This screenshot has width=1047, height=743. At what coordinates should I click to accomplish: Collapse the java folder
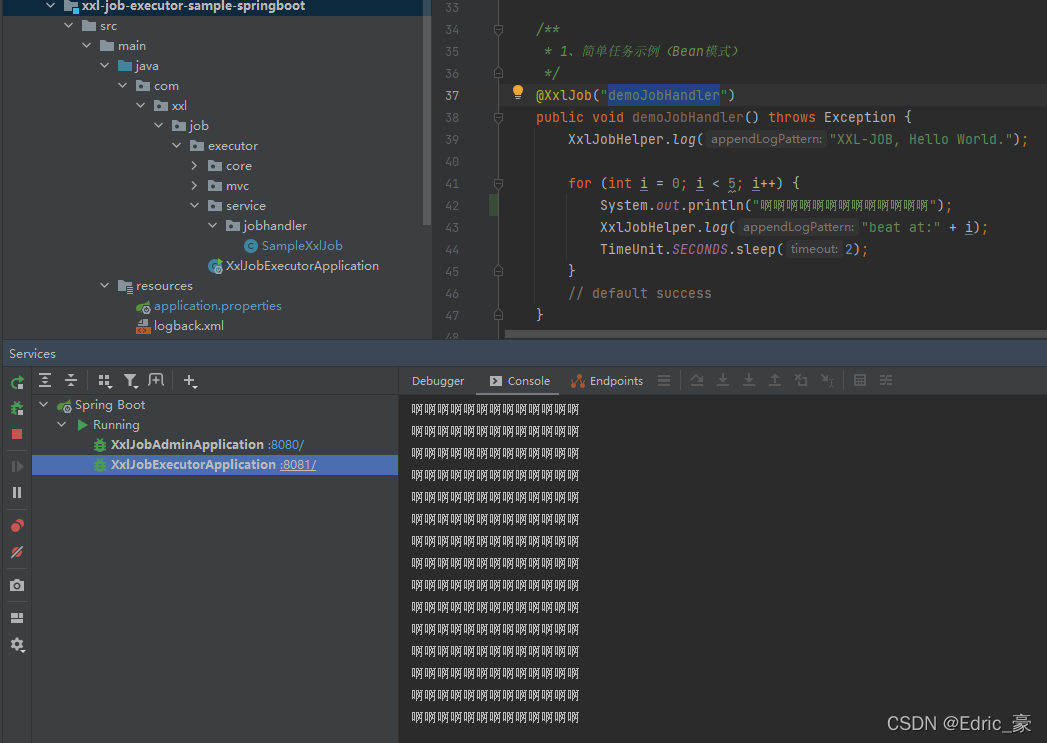click(105, 65)
